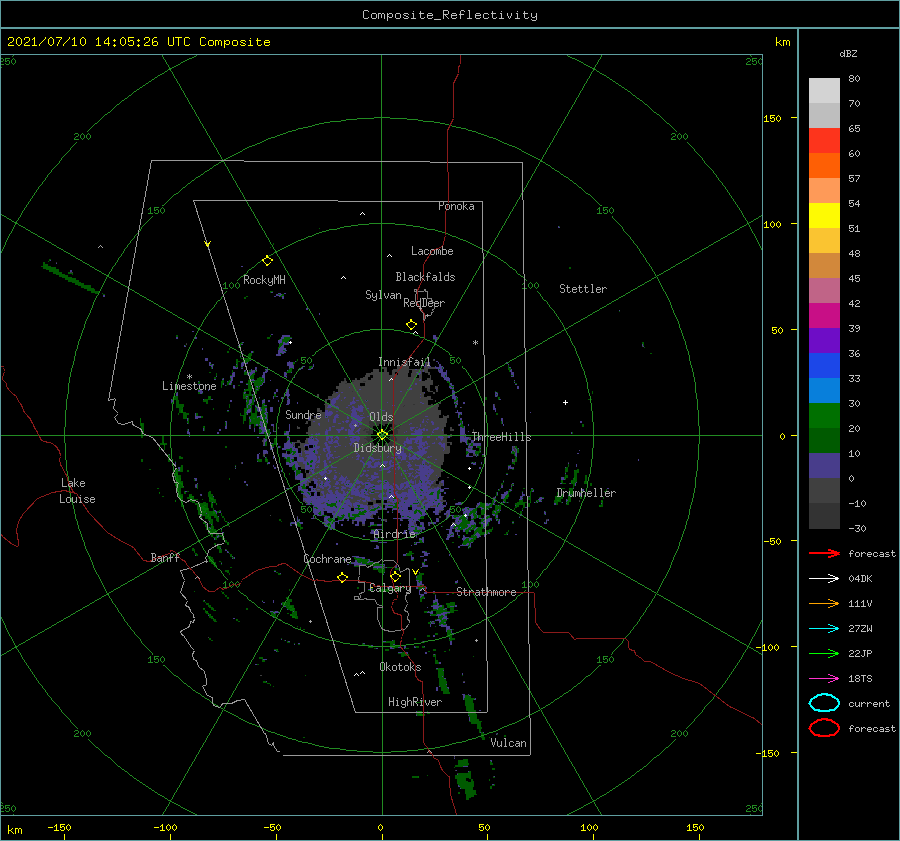The image size is (900, 841).
Task: Click the HighRiver label
Action: point(415,702)
